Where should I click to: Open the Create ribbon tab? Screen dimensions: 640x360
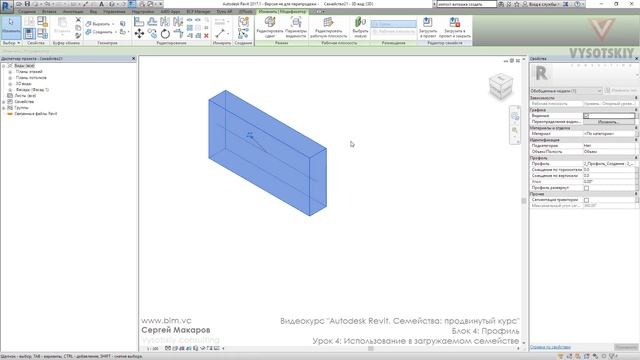(27, 11)
